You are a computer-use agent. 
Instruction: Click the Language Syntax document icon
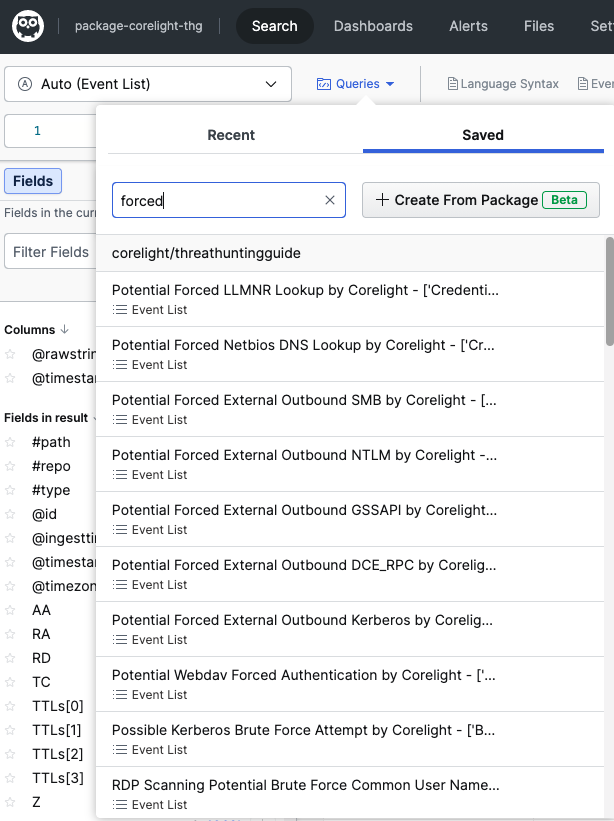pyautogui.click(x=452, y=84)
